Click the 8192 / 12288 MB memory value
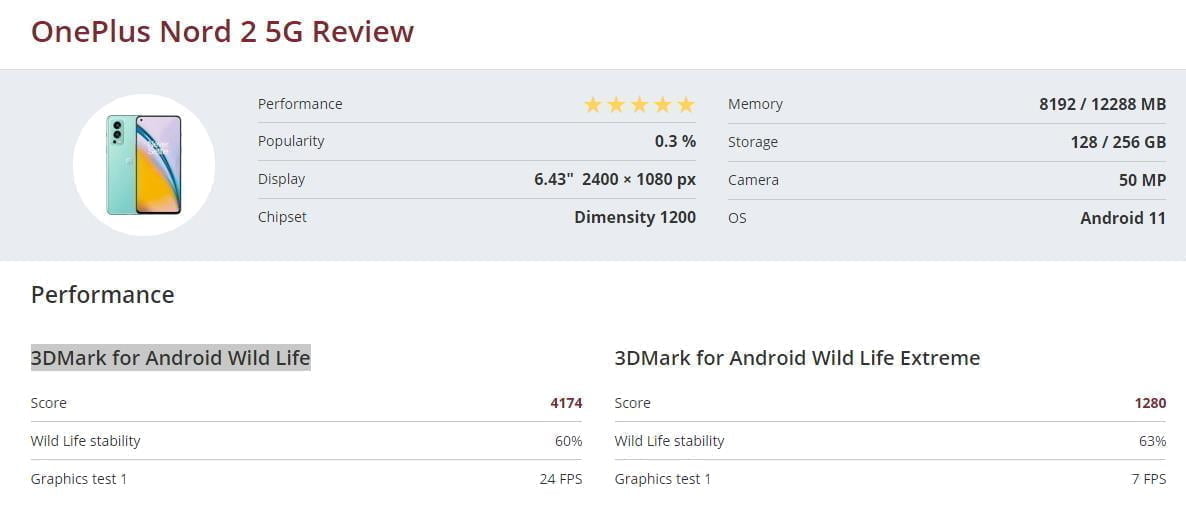 coord(1102,104)
